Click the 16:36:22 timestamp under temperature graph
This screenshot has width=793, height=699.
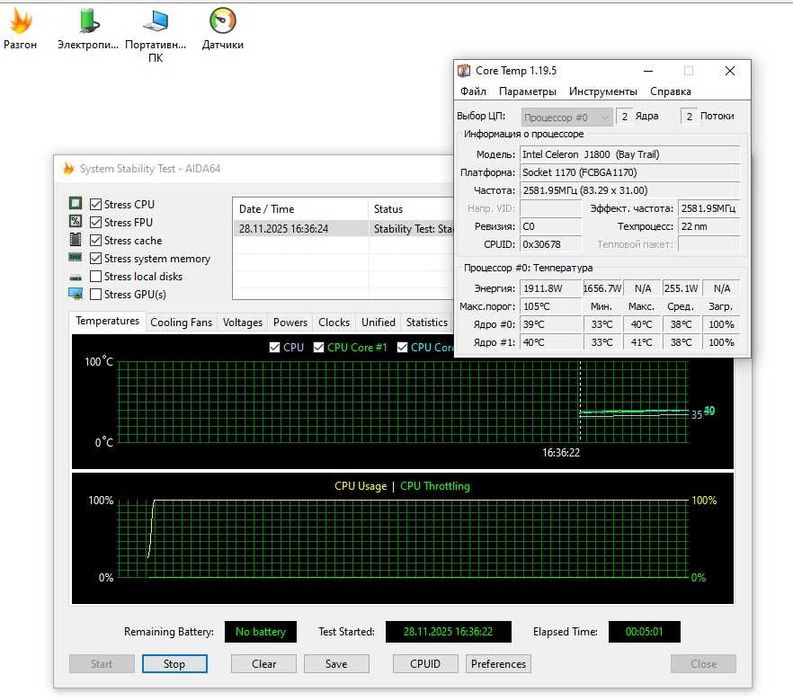pos(561,452)
